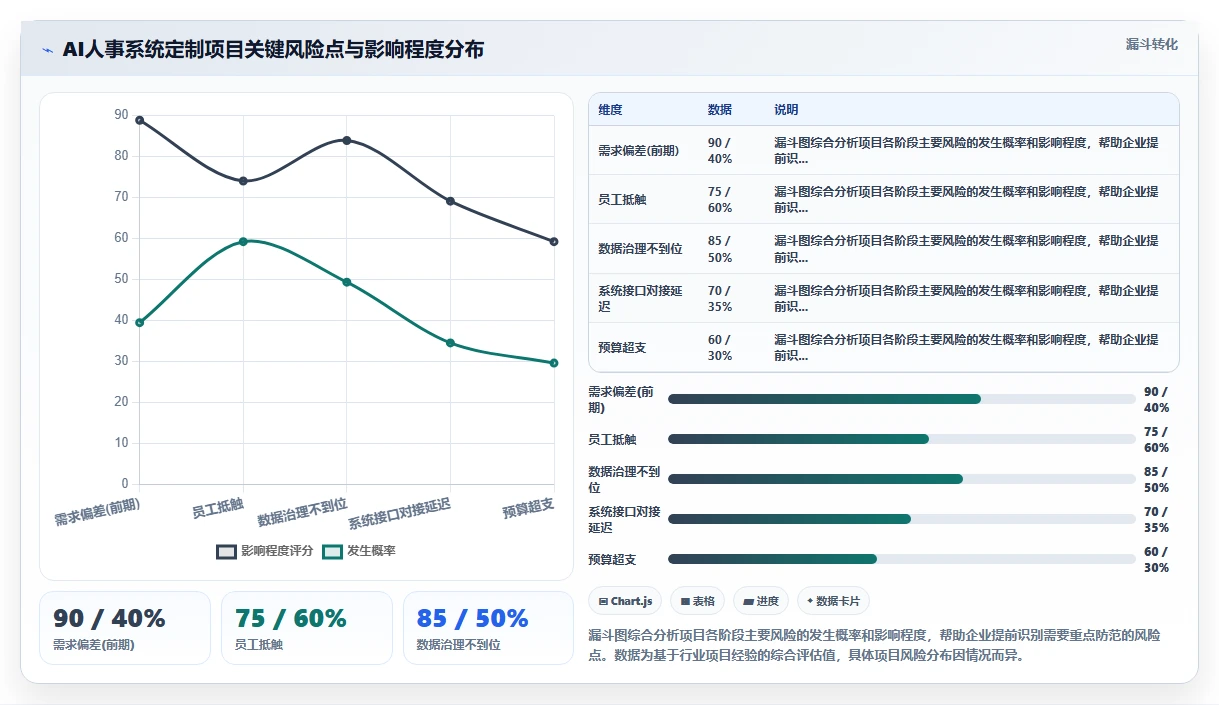Toggle the 发生概率 legend item
Screen dimensions: 1219x705
(359, 551)
